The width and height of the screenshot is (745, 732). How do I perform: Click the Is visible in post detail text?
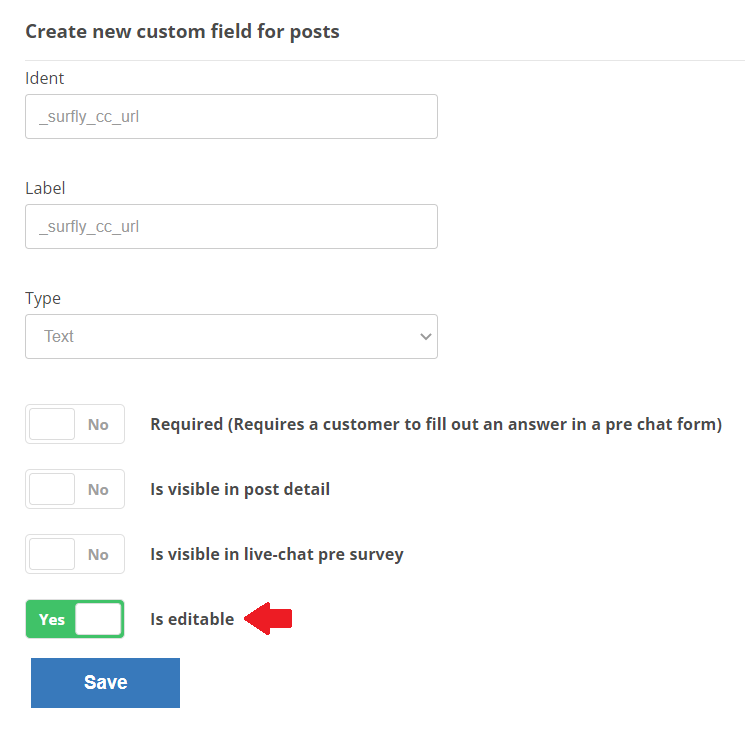(x=240, y=489)
